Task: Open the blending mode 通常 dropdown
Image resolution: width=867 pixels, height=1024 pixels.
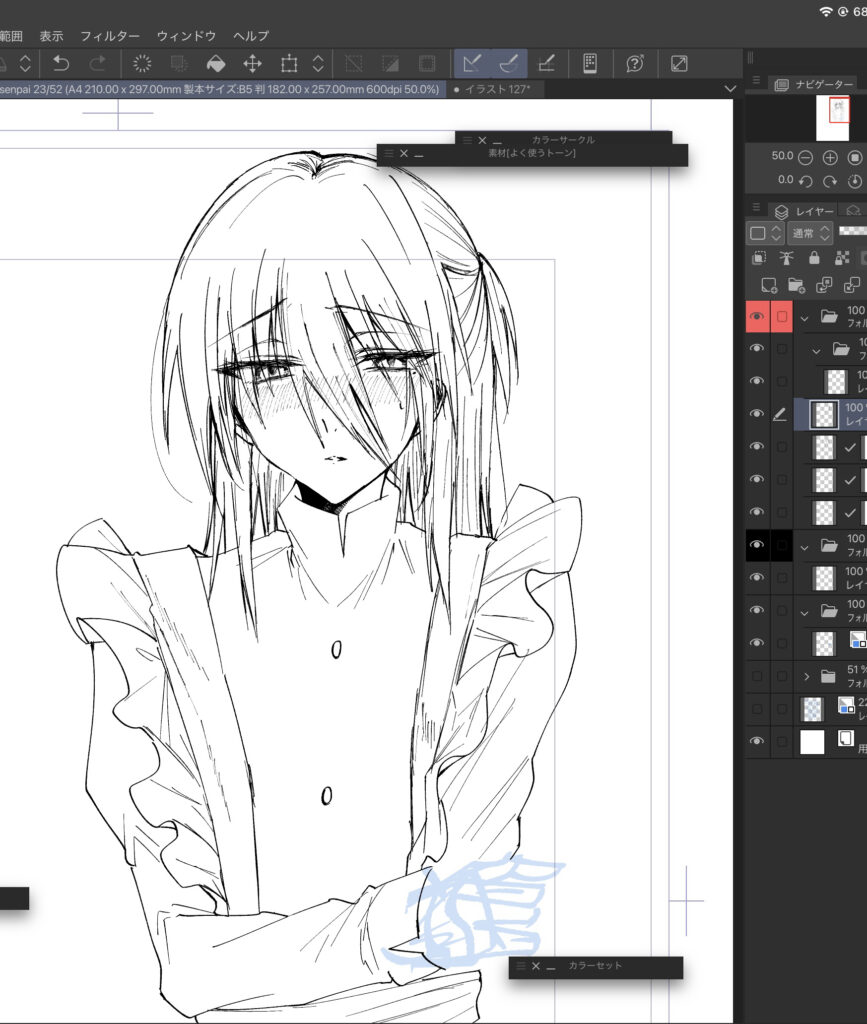Action: [x=809, y=233]
